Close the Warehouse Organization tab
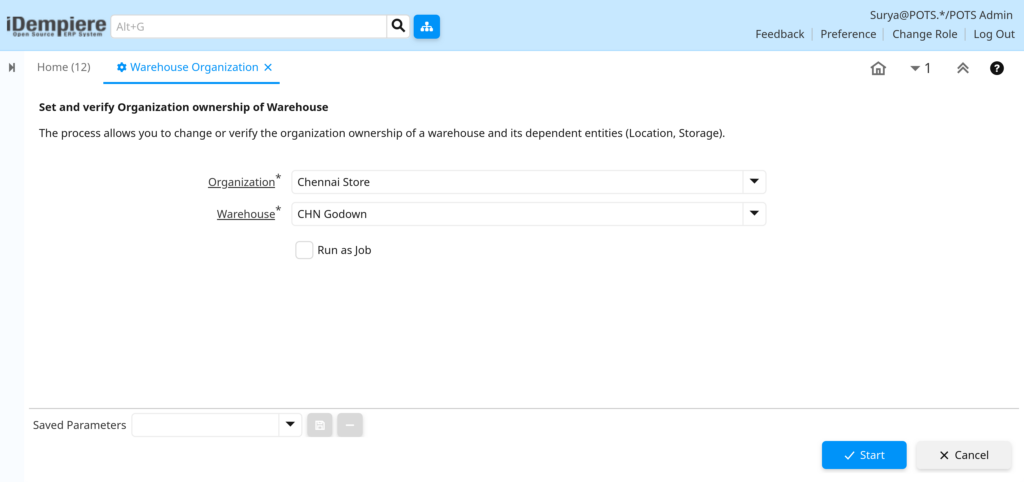This screenshot has width=1024, height=482. tap(268, 67)
